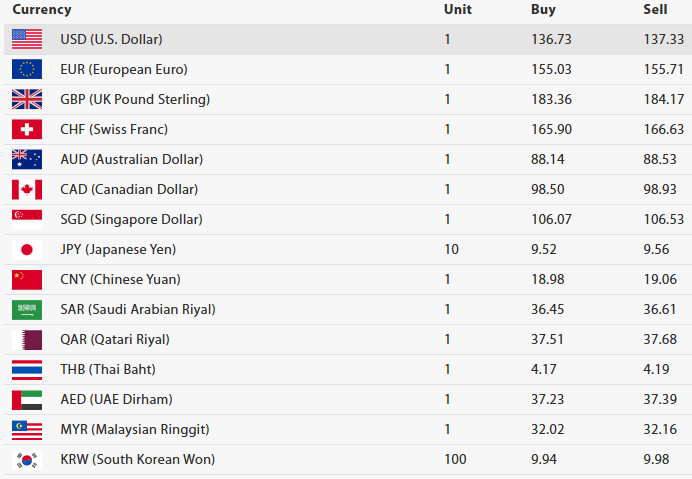Viewport: 692px width, 479px height.
Task: Click the Canadian flag icon
Action: tap(27, 189)
